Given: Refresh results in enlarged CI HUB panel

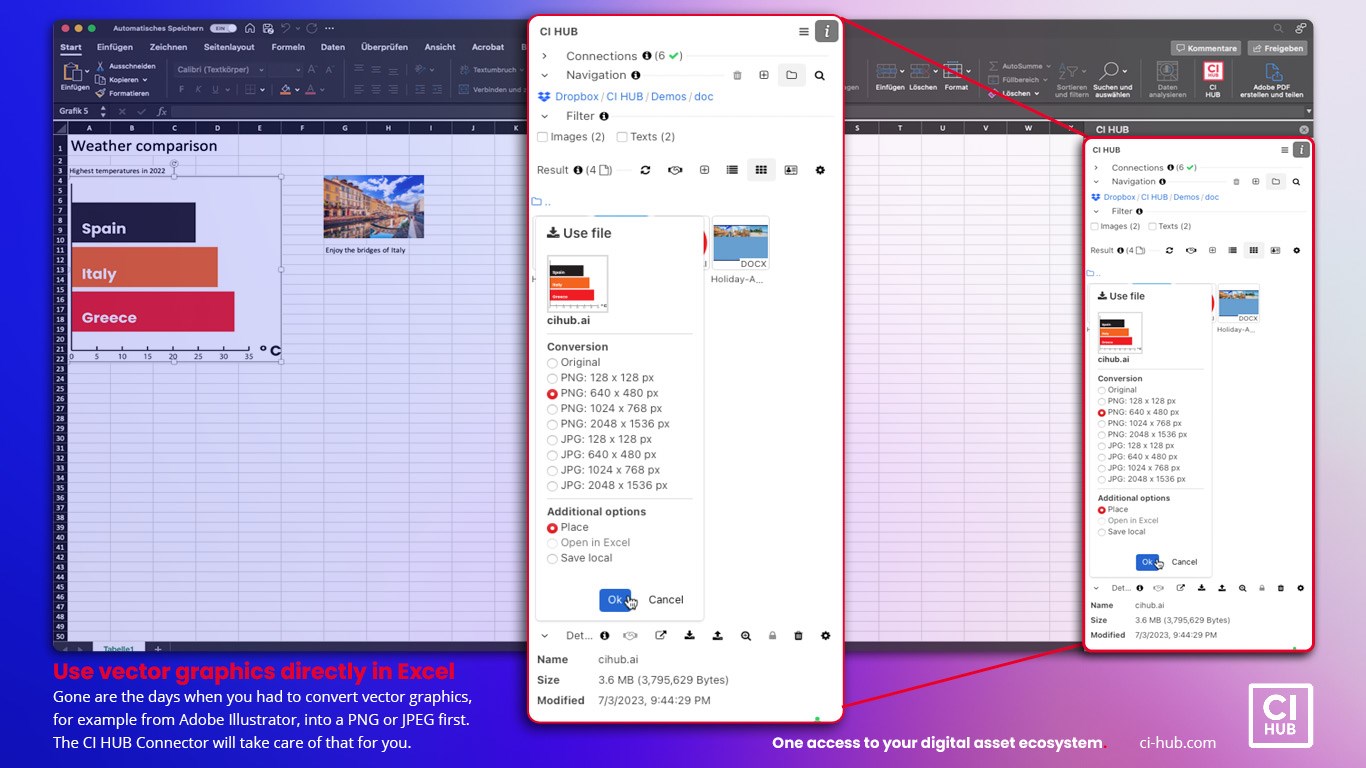Looking at the screenshot, I should (x=646, y=170).
